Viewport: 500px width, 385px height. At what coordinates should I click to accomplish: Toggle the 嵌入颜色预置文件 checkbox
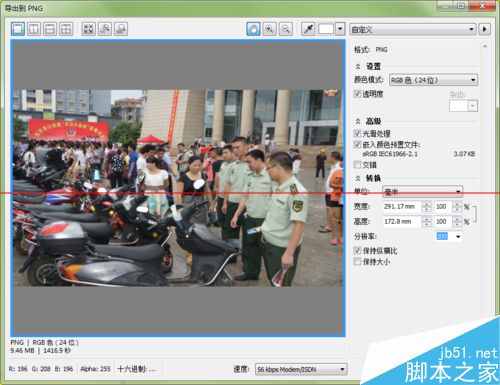(x=357, y=144)
